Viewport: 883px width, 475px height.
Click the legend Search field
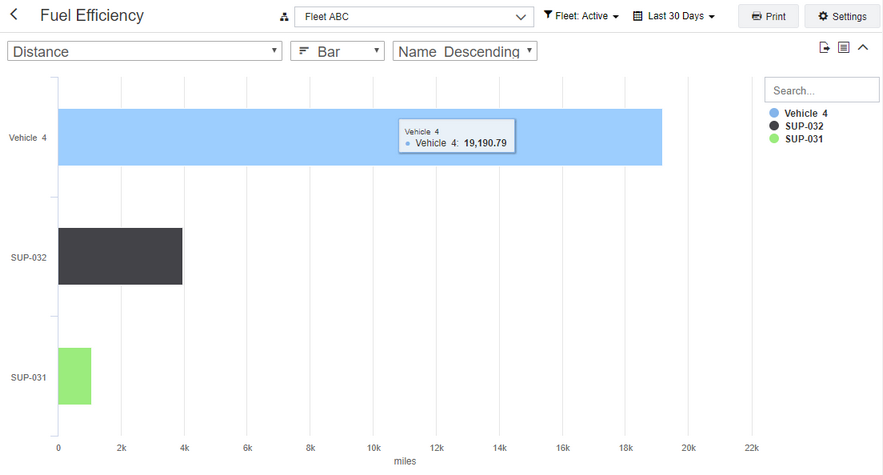[x=822, y=90]
